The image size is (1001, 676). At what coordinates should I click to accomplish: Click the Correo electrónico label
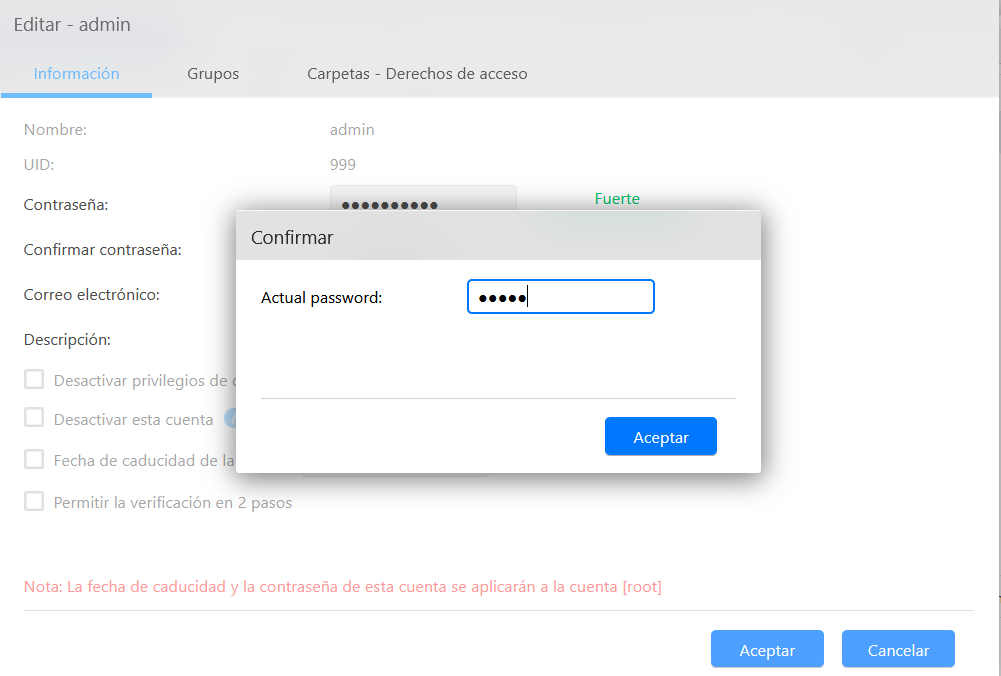[x=92, y=295]
